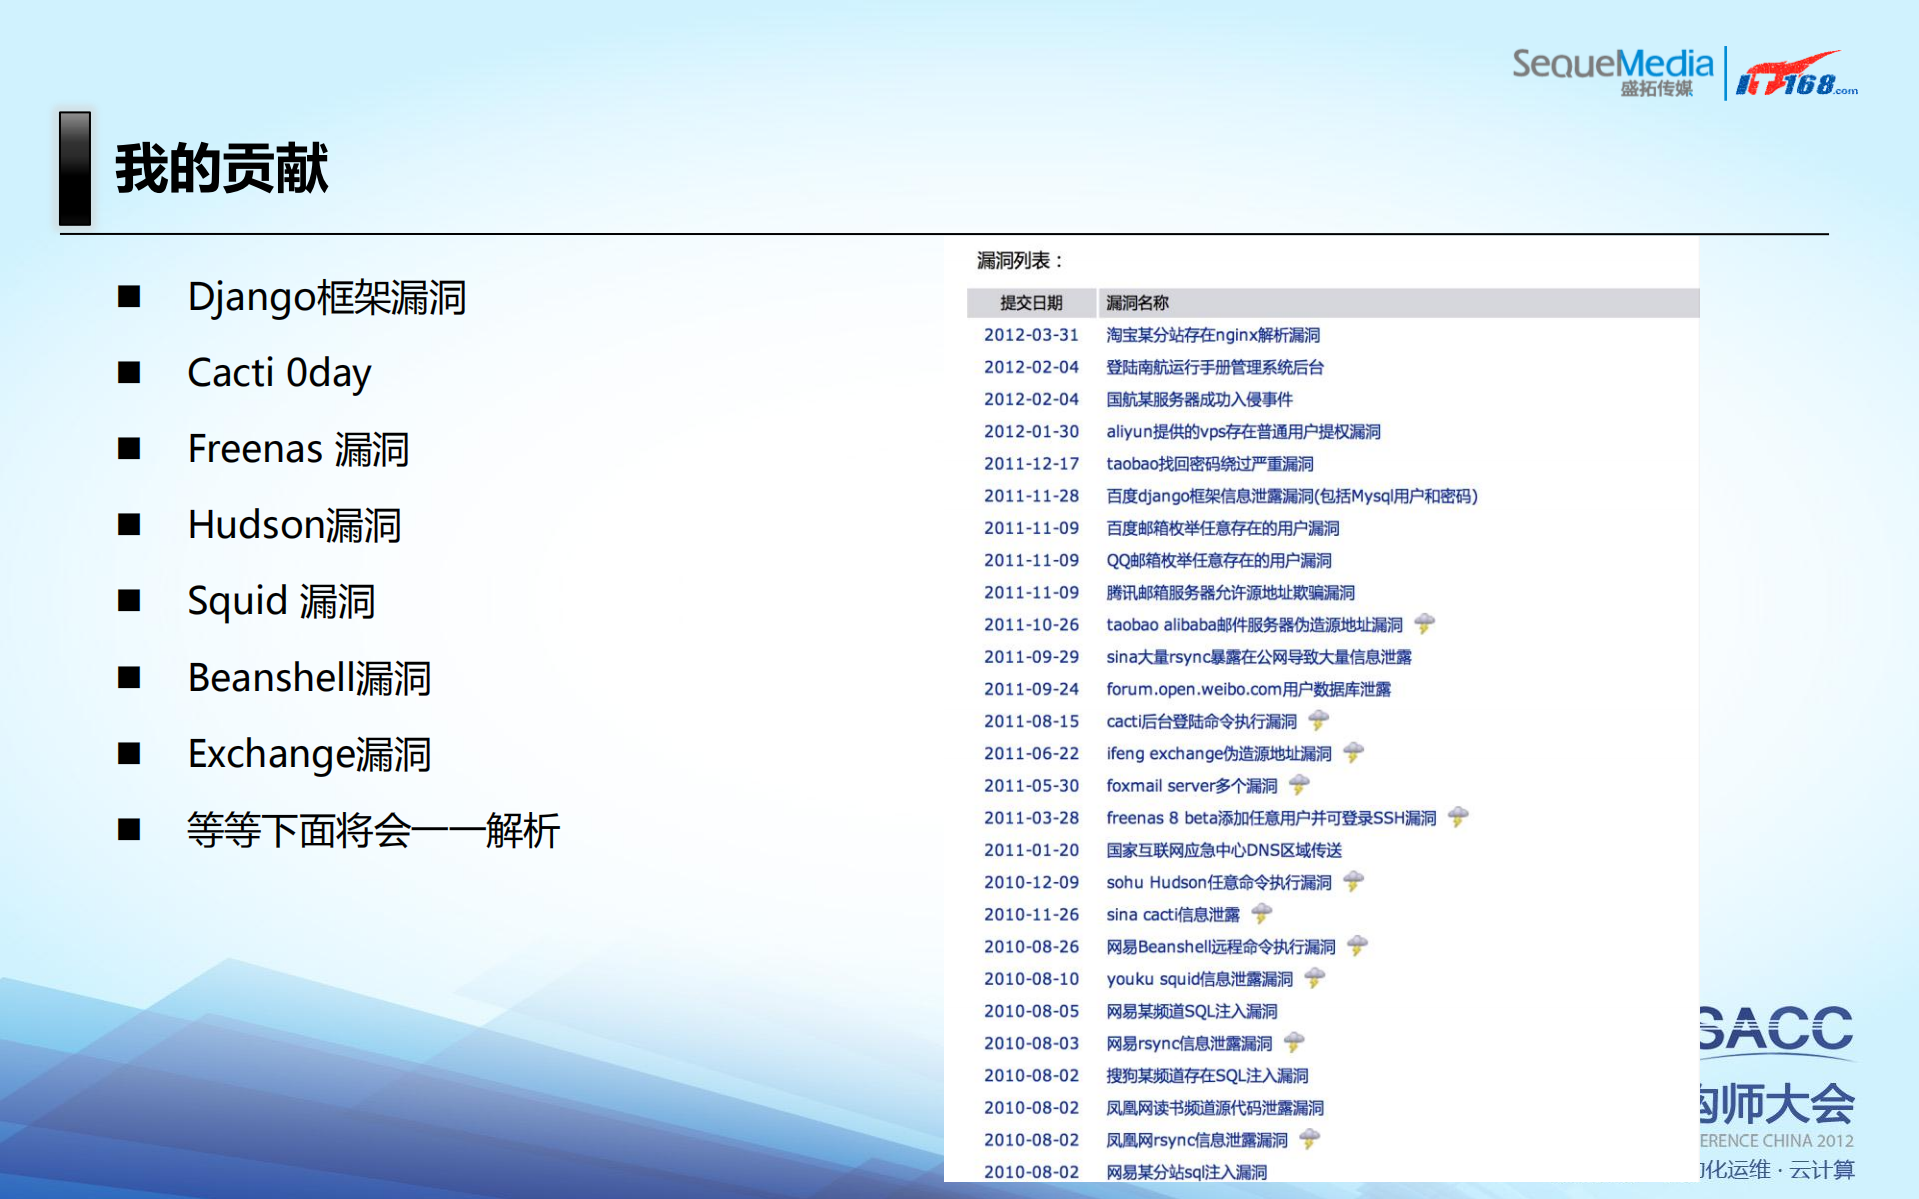Click the bullet marker beside Cacti 0day
1919x1199 pixels.
[x=128, y=372]
